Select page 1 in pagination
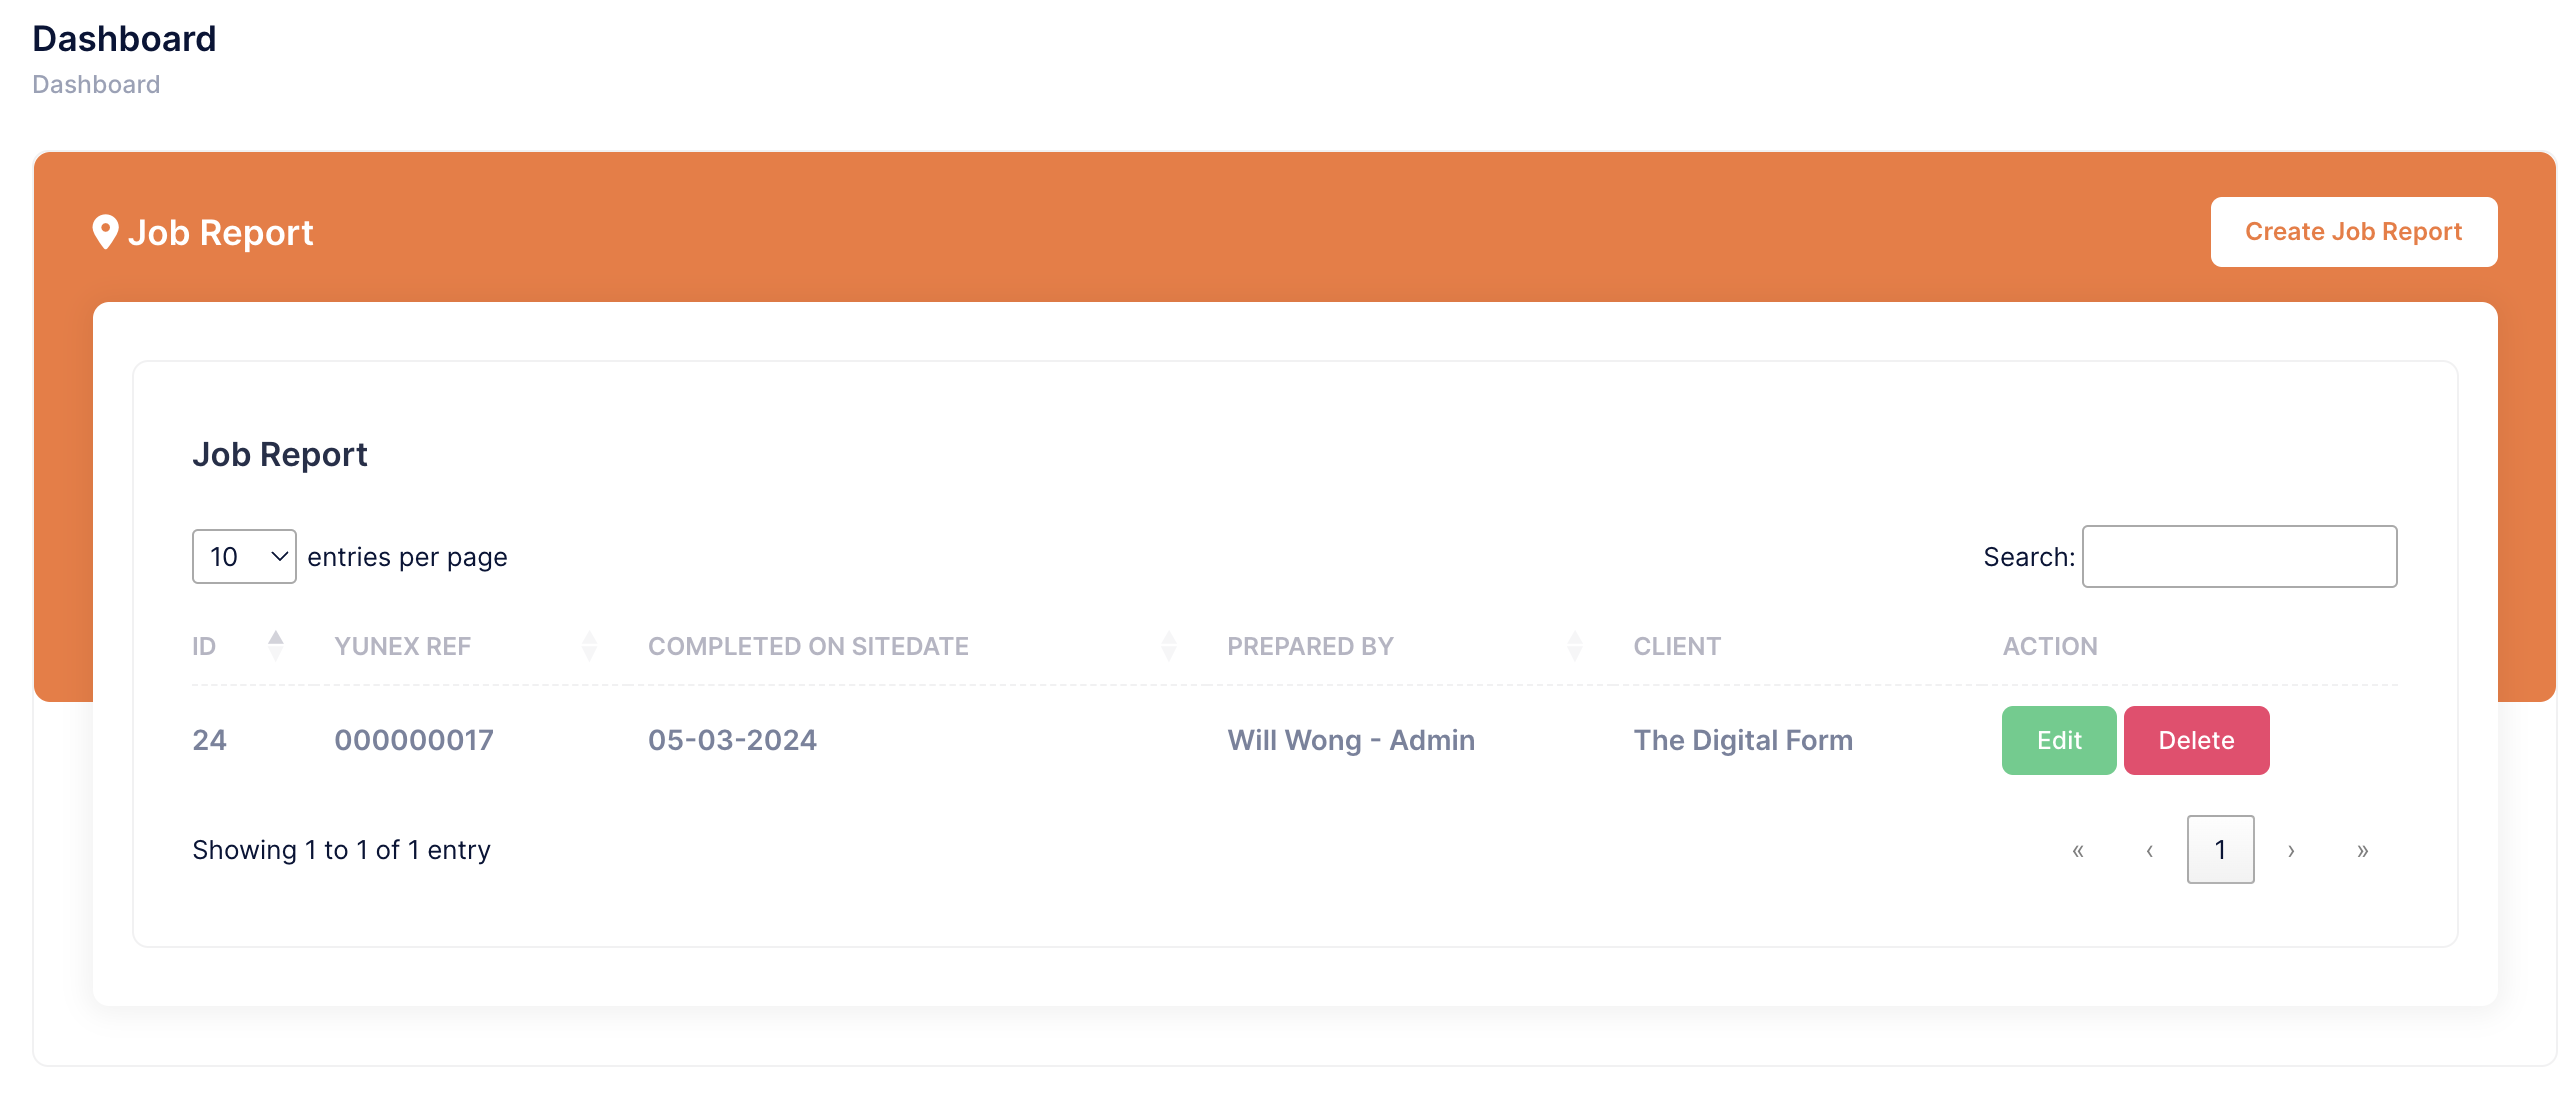 [2220, 850]
